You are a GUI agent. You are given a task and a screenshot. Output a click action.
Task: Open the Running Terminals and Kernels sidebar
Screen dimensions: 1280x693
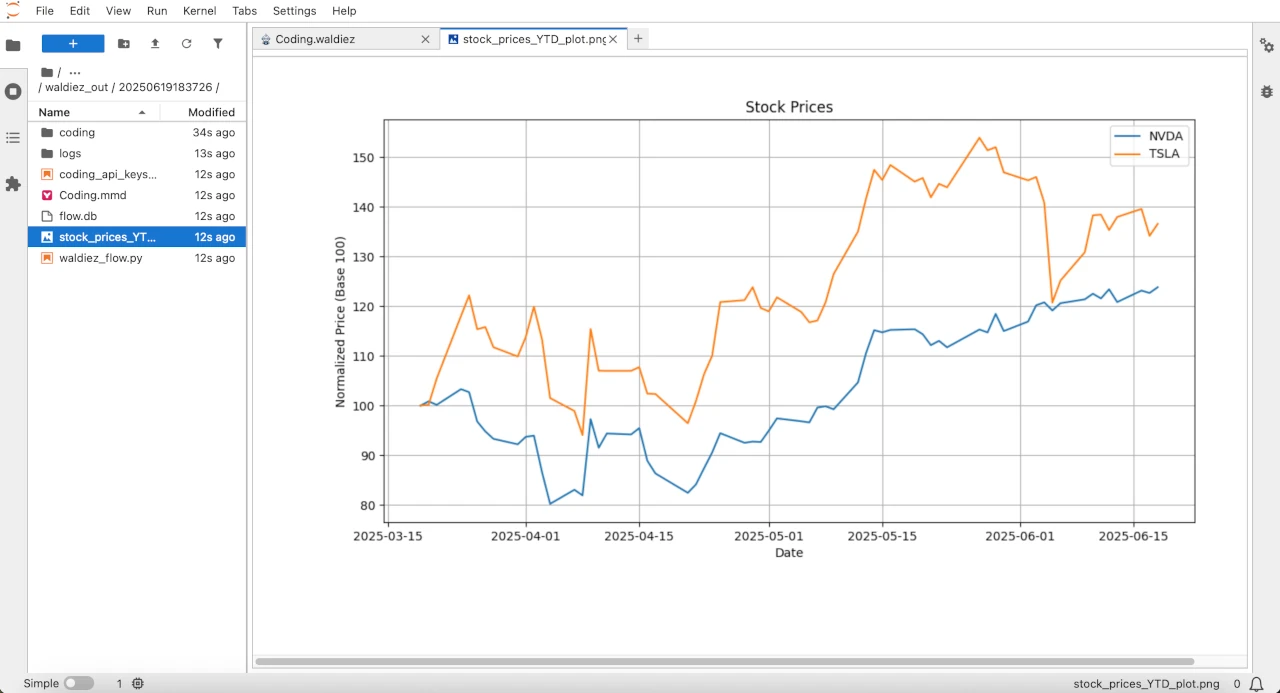[13, 91]
